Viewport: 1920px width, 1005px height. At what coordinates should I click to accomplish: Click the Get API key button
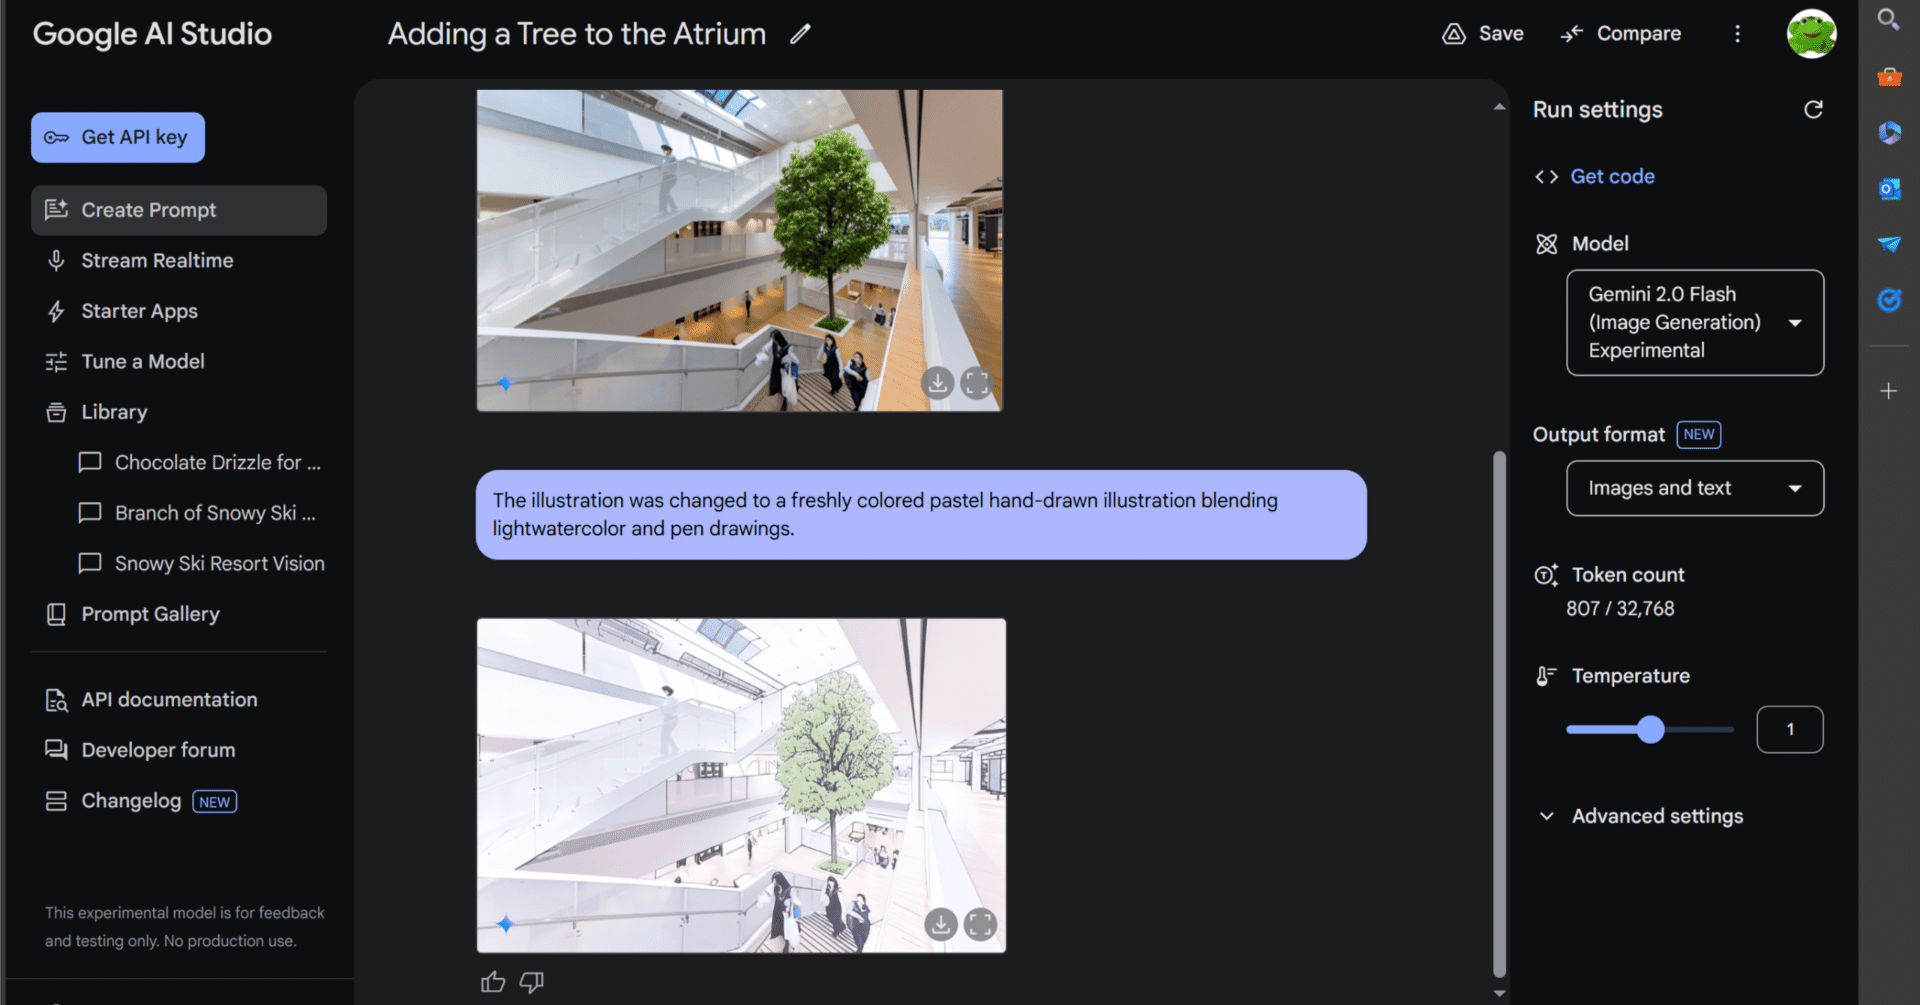118,137
